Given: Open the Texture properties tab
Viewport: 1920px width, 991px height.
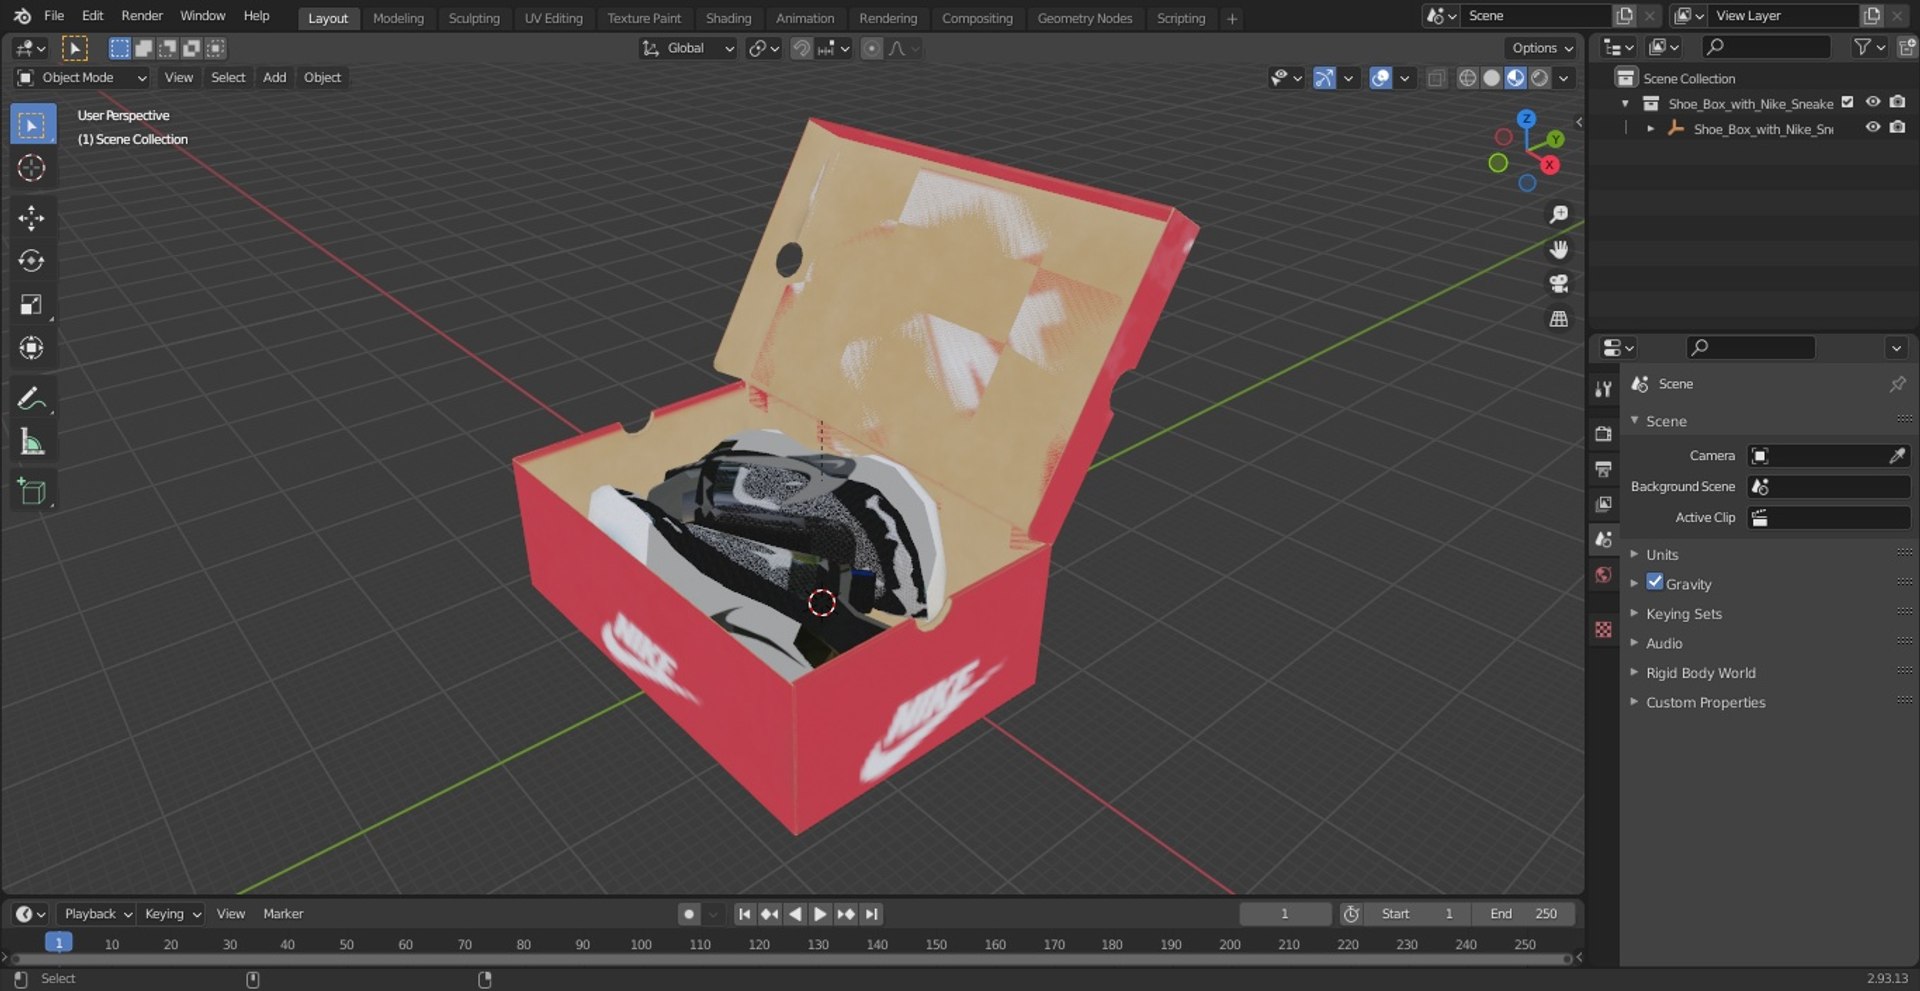Looking at the screenshot, I should [1604, 629].
